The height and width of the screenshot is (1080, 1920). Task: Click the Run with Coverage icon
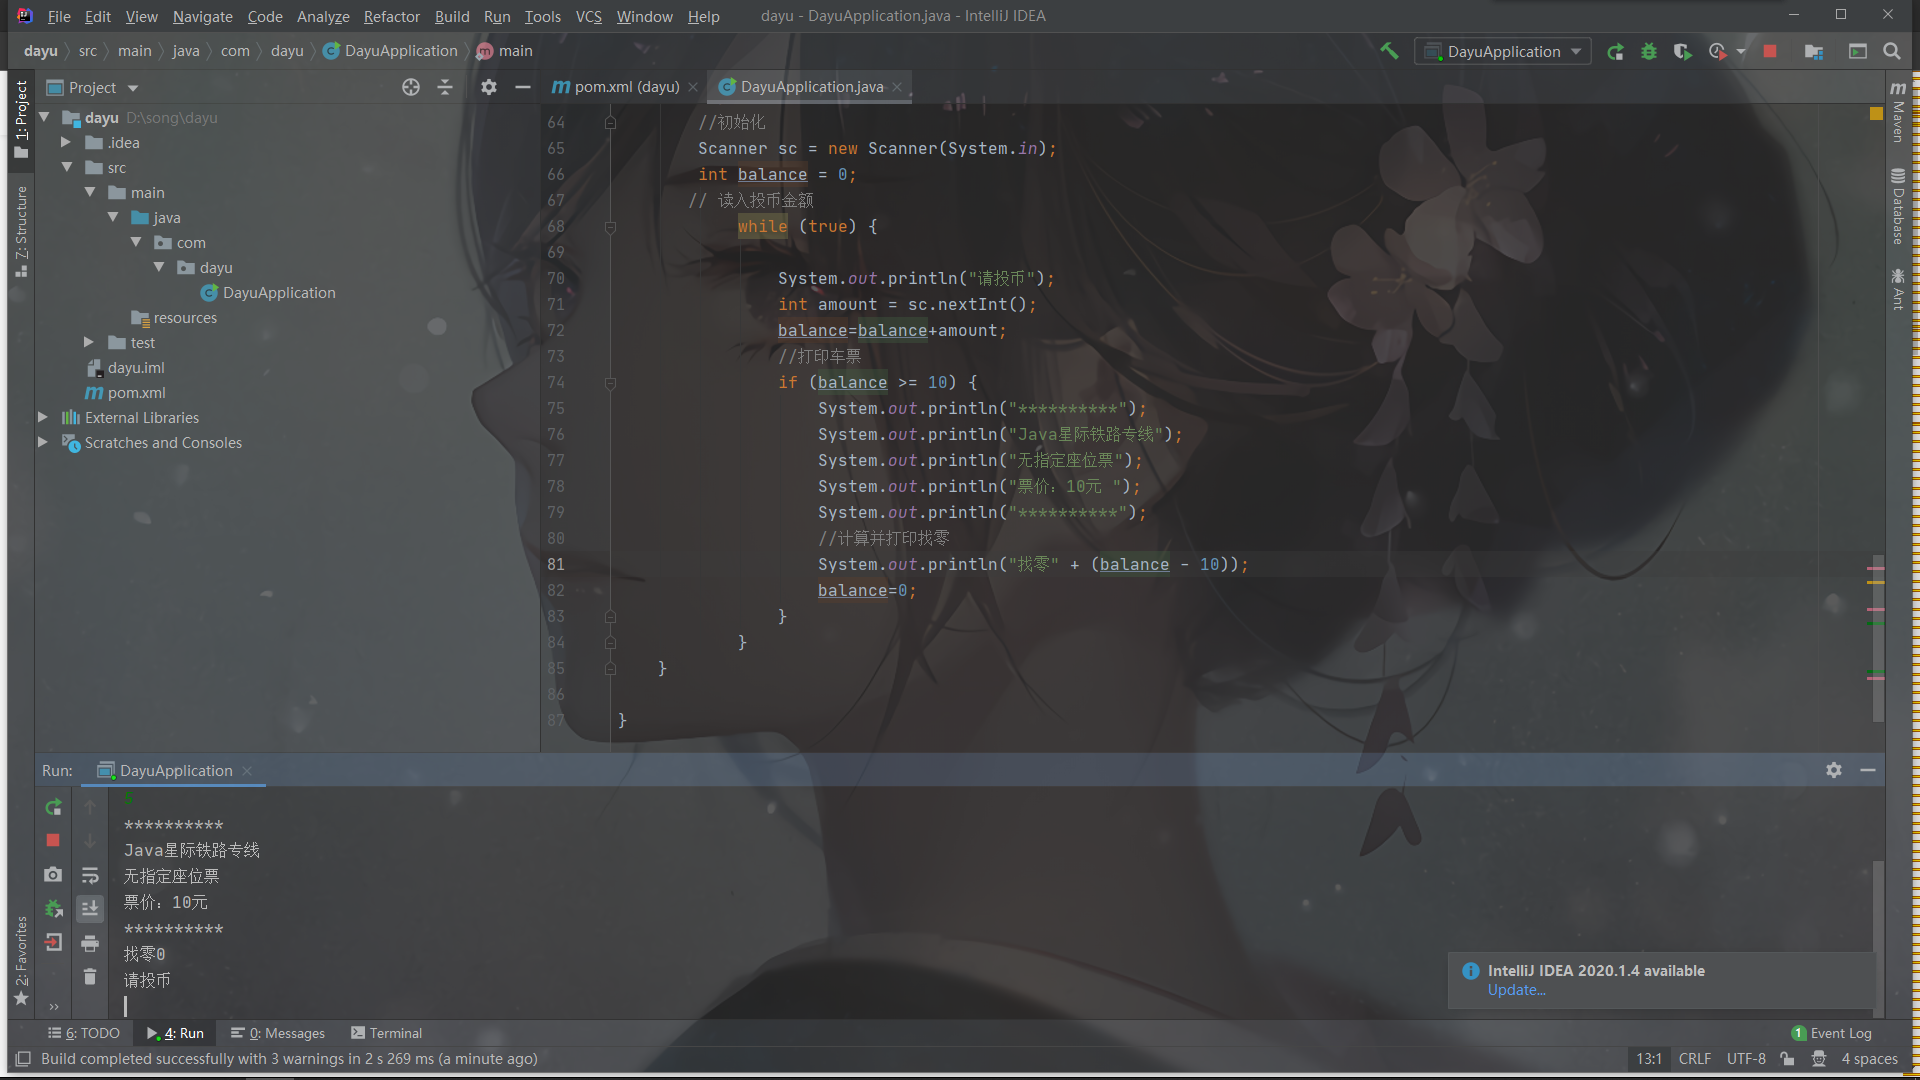coord(1683,51)
